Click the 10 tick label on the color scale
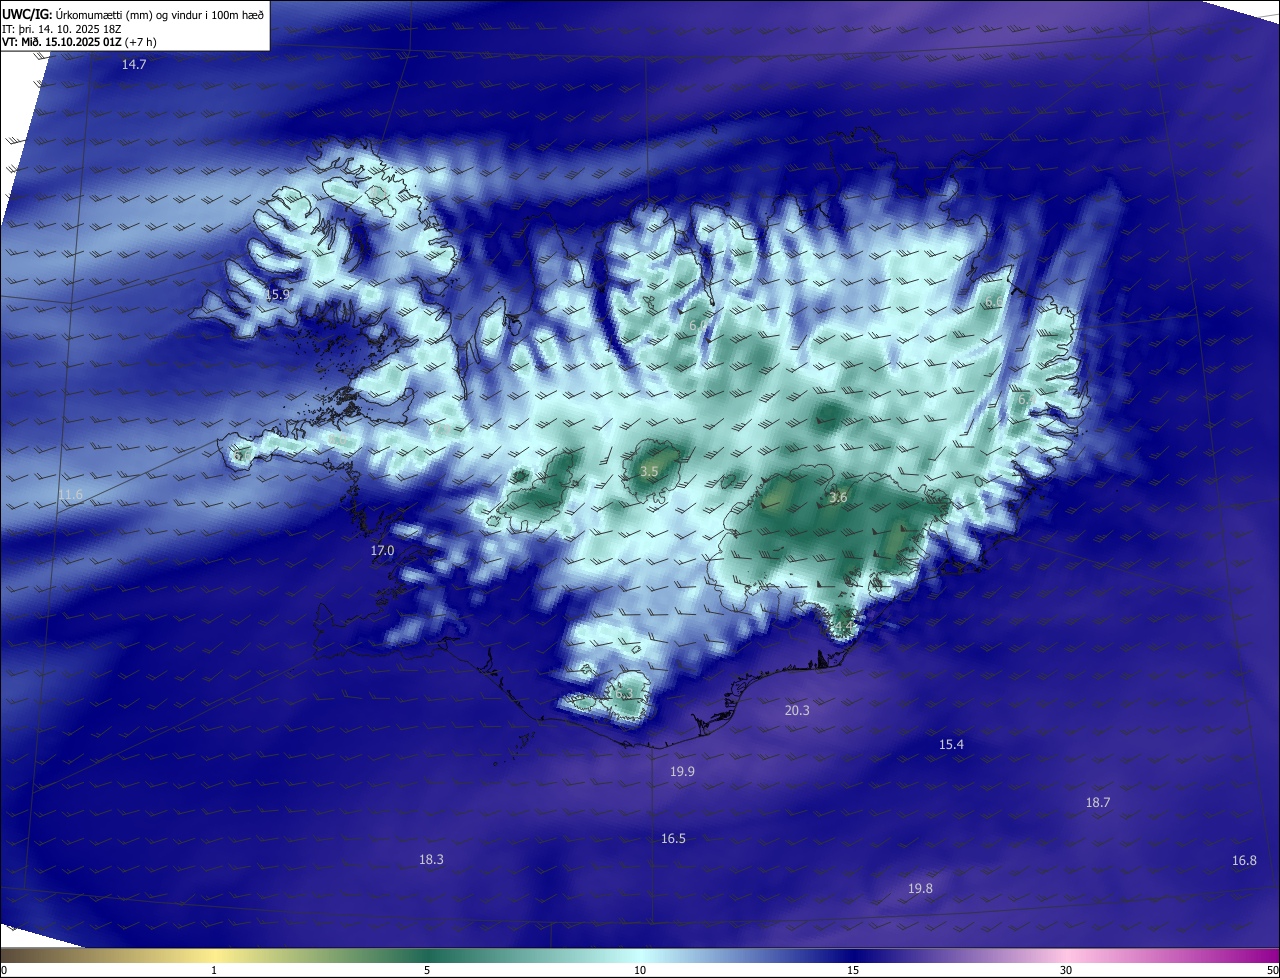 pos(640,970)
